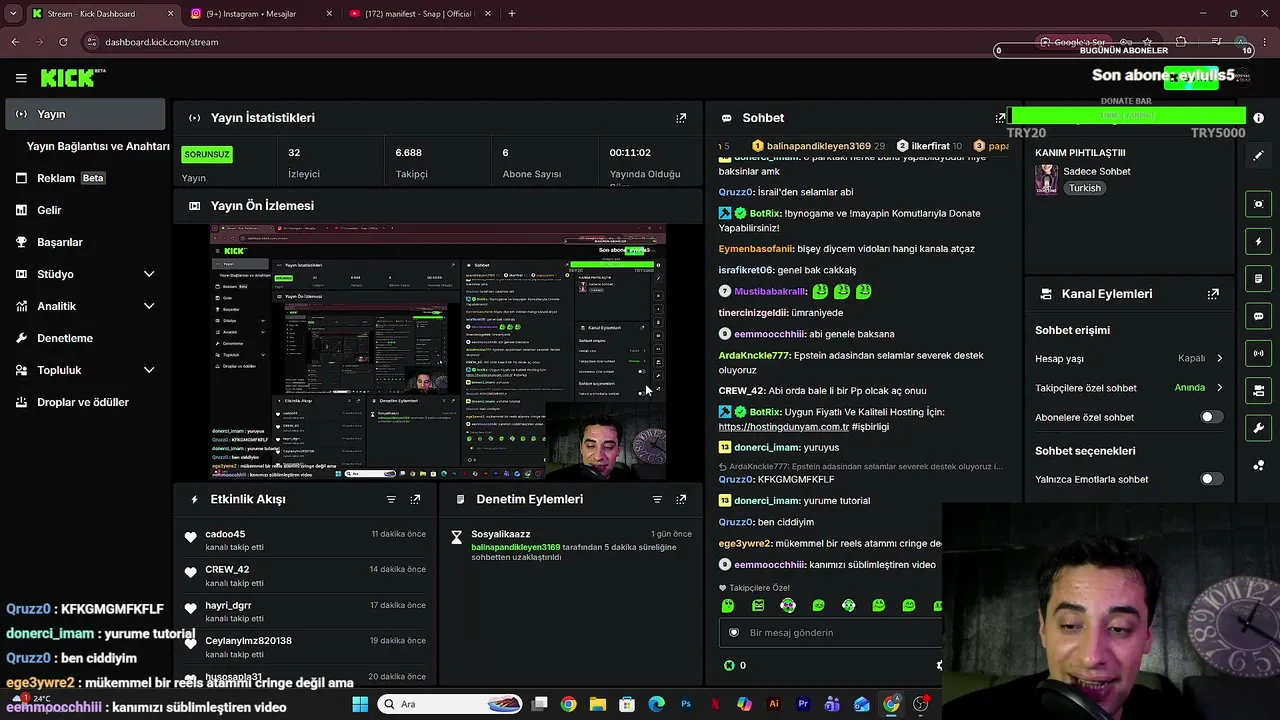The height and width of the screenshot is (720, 1280).
Task: Open Premiere Pro from the taskbar
Action: (x=803, y=704)
